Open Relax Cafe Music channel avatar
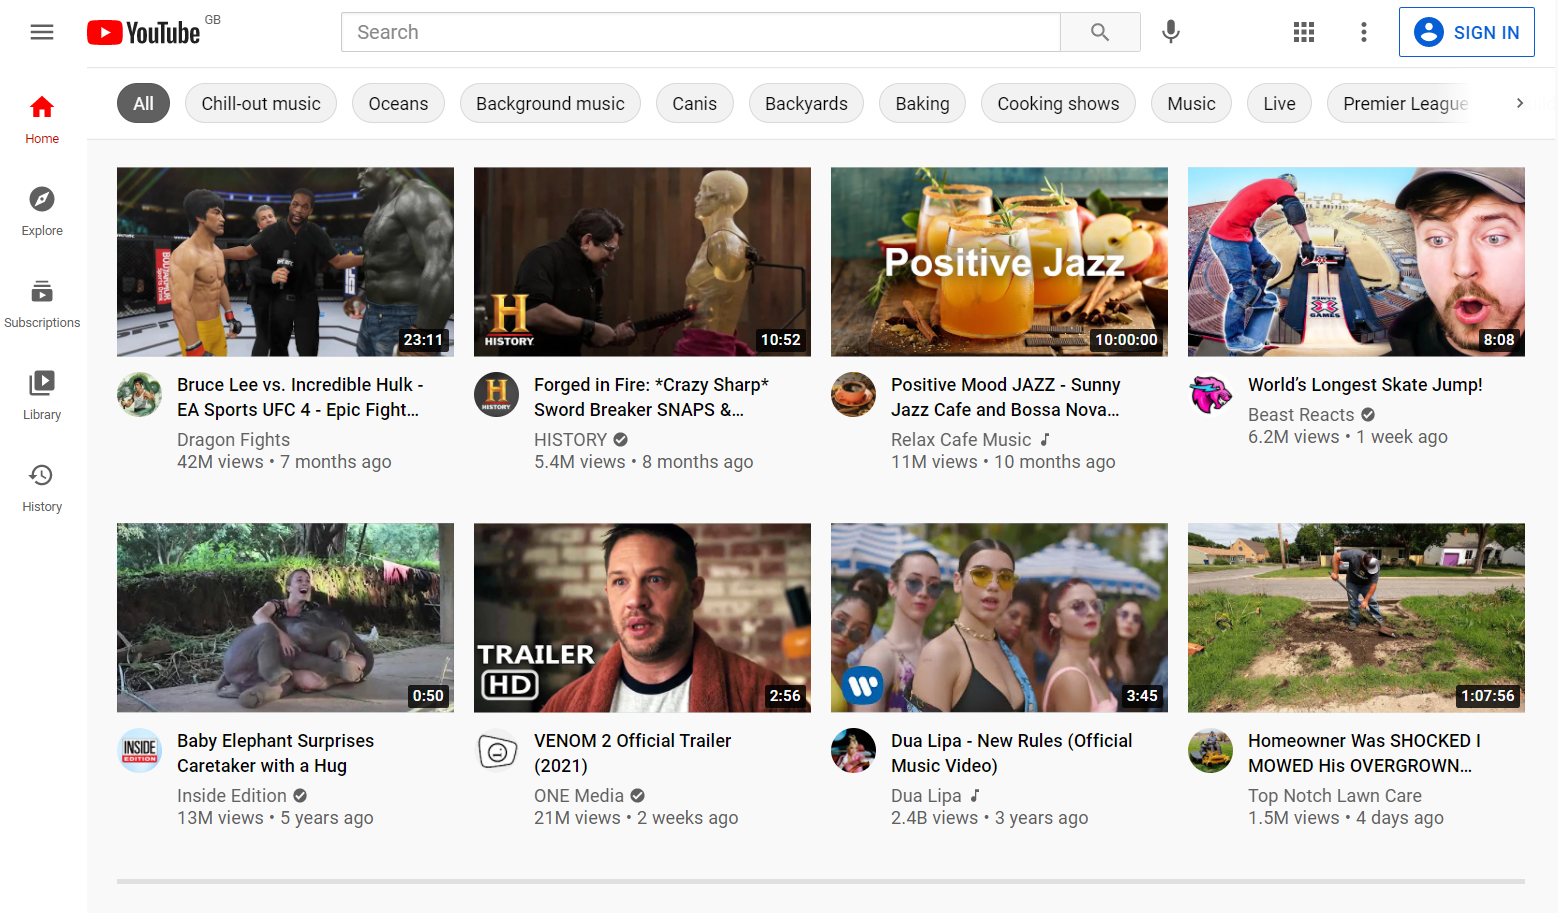 click(853, 394)
